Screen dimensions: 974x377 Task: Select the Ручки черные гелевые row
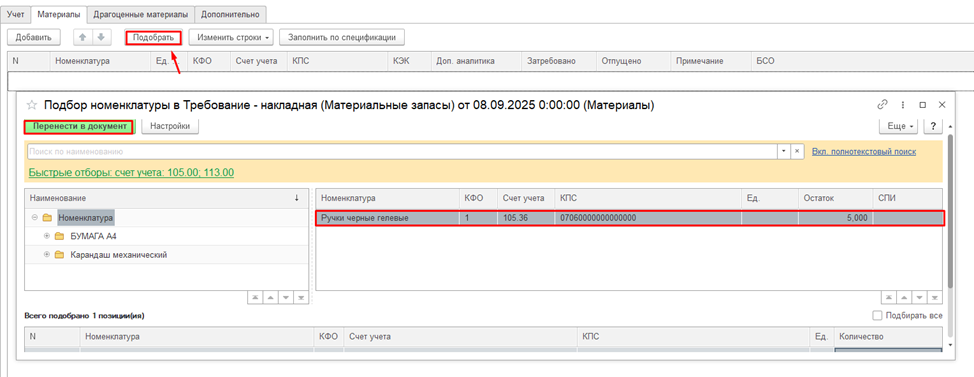tap(630, 218)
